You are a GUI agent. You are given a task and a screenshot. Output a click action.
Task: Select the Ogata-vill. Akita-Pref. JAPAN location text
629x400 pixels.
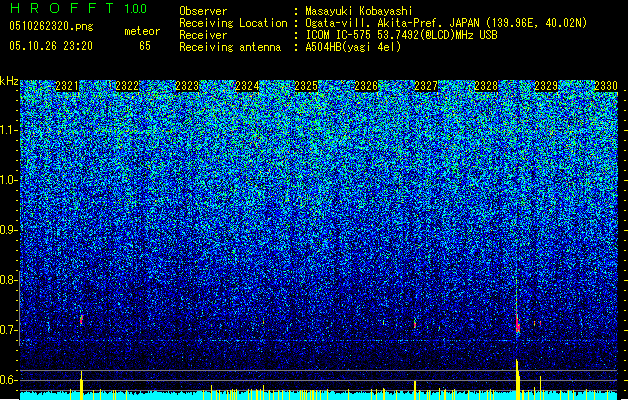(x=446, y=23)
